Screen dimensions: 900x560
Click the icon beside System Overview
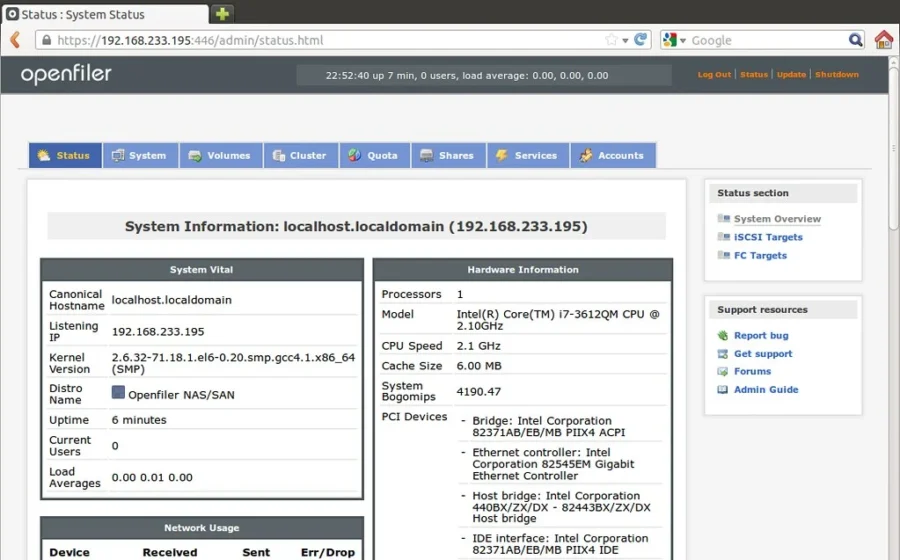coord(723,219)
